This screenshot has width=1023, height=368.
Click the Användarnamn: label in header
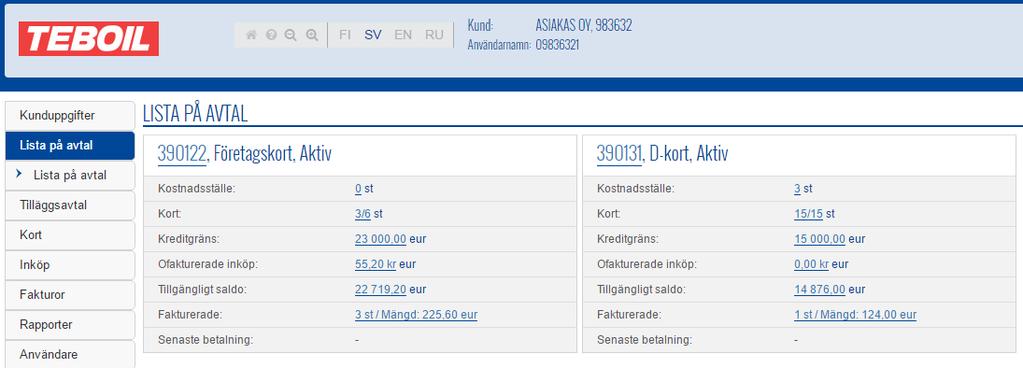499,45
